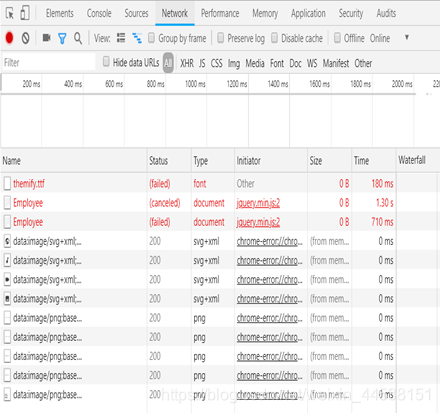Select the '710 ms' time cell
The height and width of the screenshot is (413, 440).
[382, 222]
